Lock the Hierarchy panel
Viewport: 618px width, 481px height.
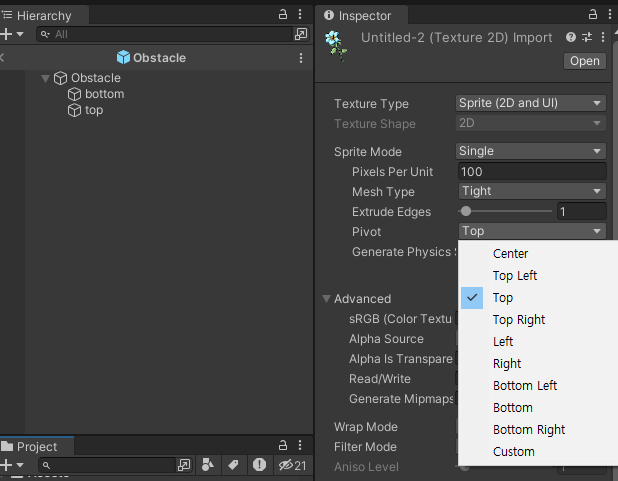(283, 15)
